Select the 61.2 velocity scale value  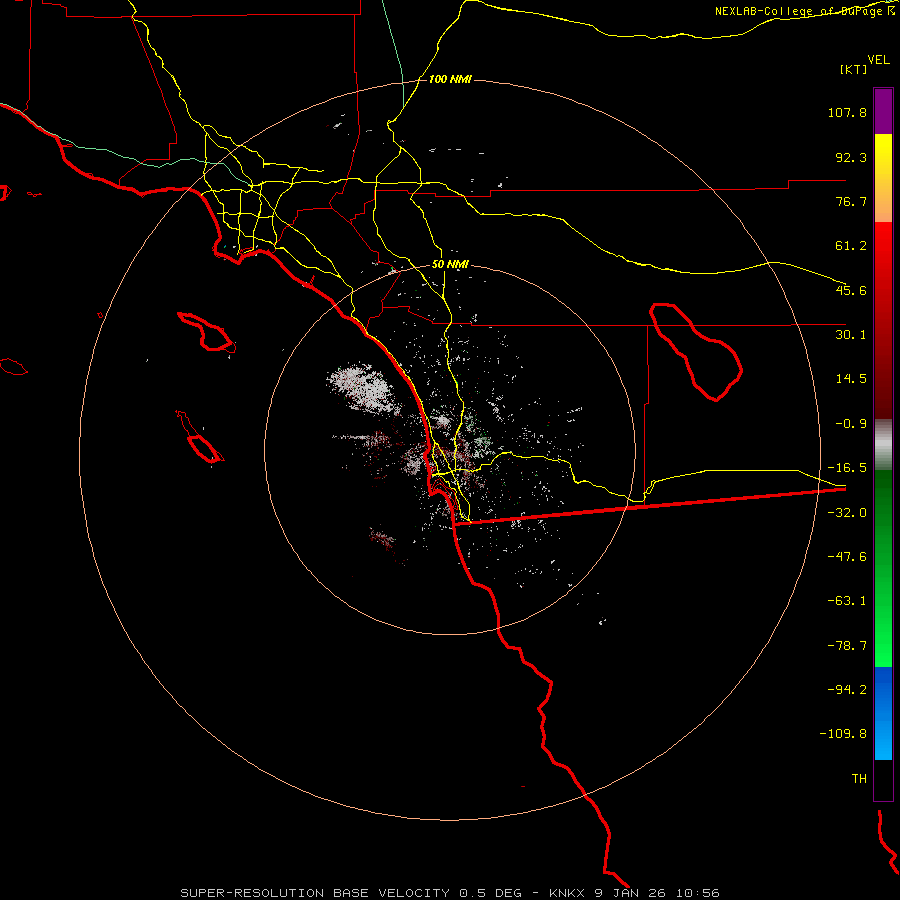tap(851, 246)
